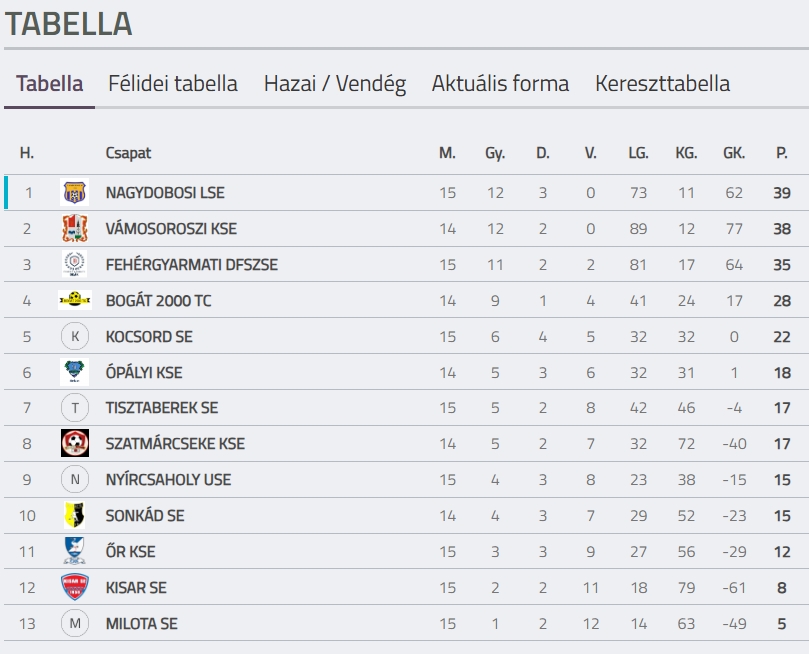Click the P. points column header
Viewport: 809px width, 654px height.
tap(782, 153)
